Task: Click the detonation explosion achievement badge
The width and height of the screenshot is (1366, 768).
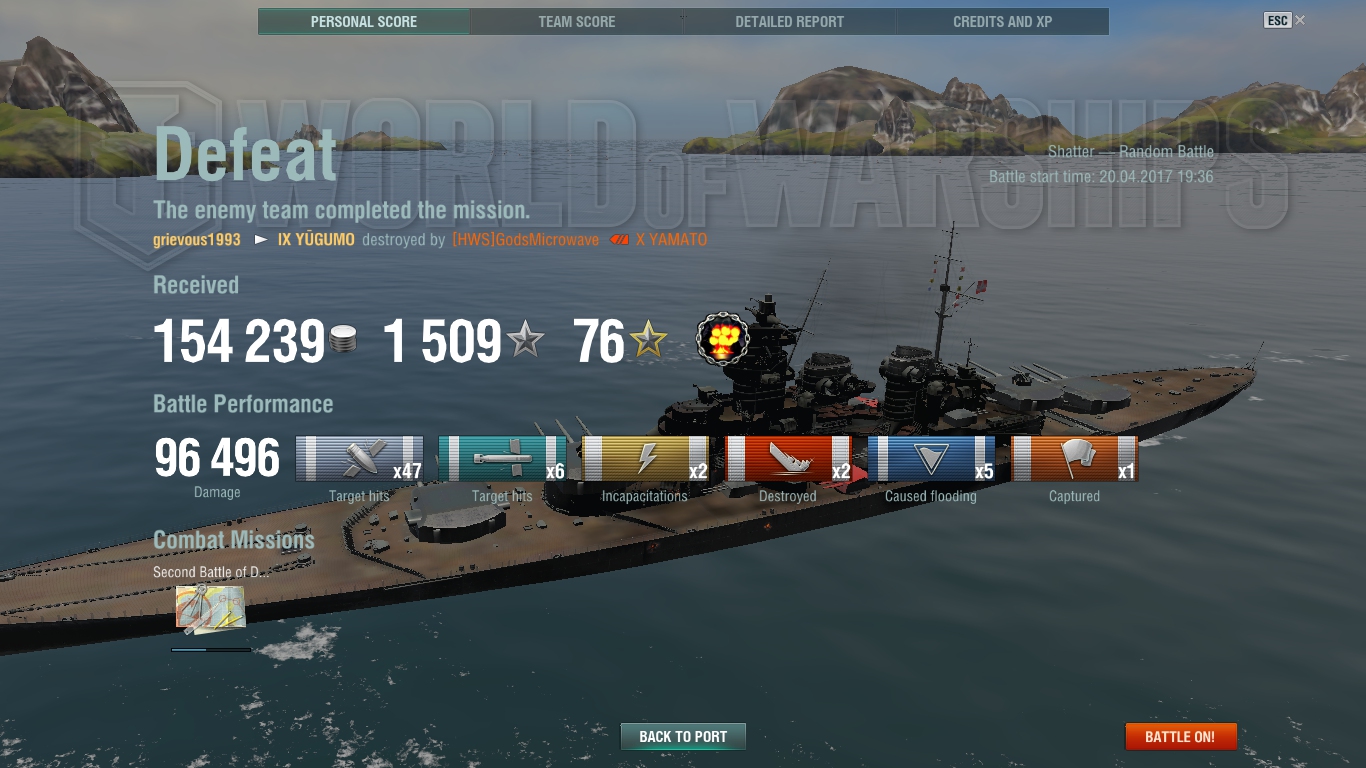Action: pyautogui.click(x=723, y=340)
